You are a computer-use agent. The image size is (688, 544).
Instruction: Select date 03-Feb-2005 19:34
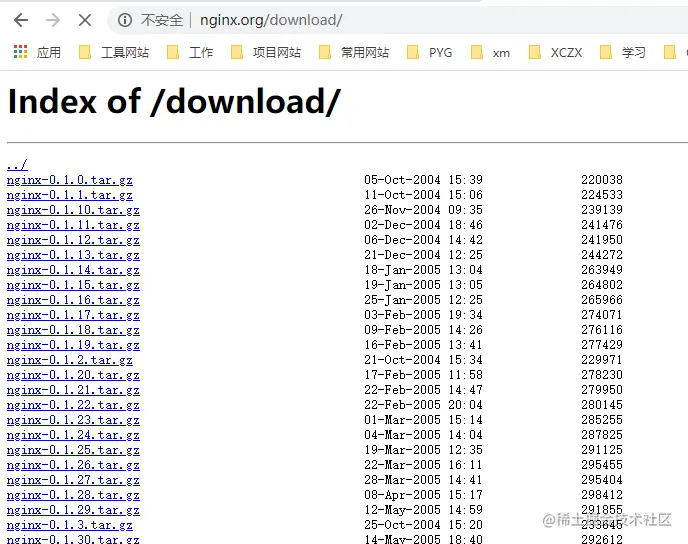pos(423,315)
